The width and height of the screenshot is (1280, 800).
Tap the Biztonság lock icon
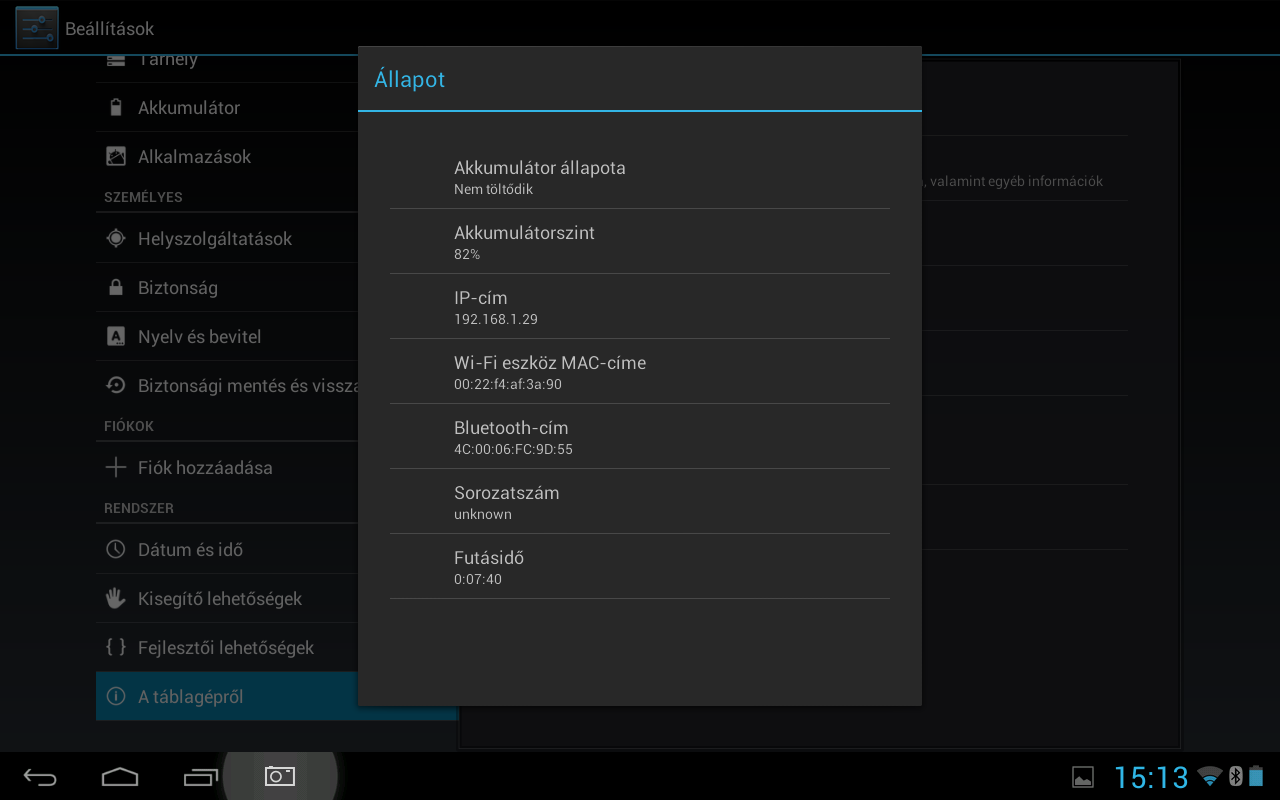(x=116, y=288)
